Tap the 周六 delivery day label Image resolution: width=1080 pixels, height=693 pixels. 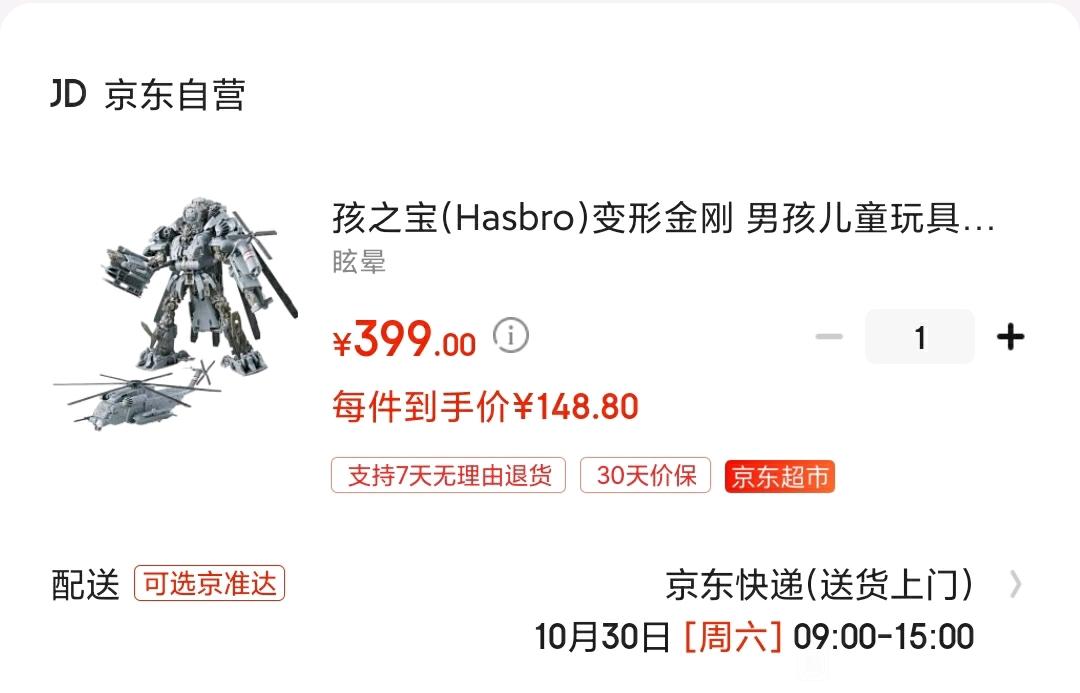732,637
